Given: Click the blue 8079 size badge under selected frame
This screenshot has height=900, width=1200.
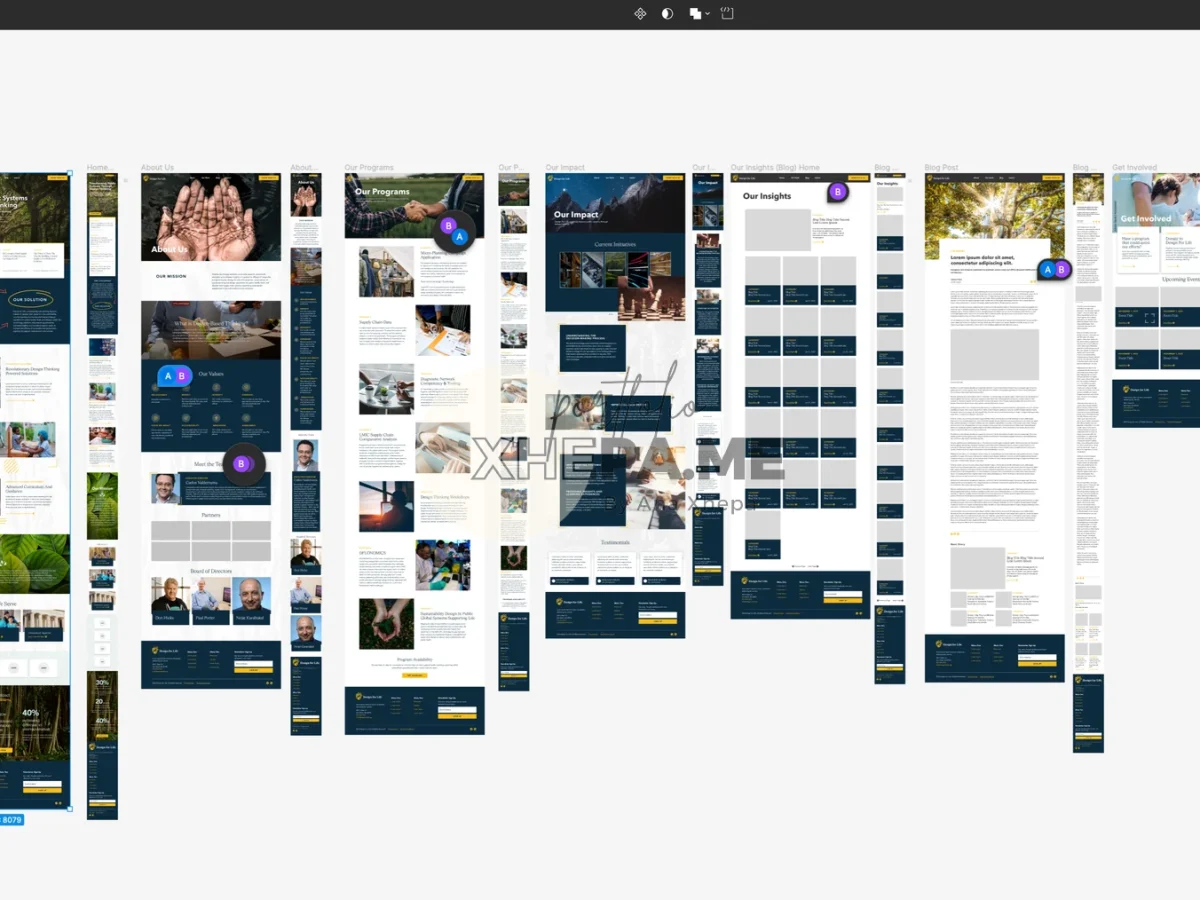Looking at the screenshot, I should pos(11,820).
